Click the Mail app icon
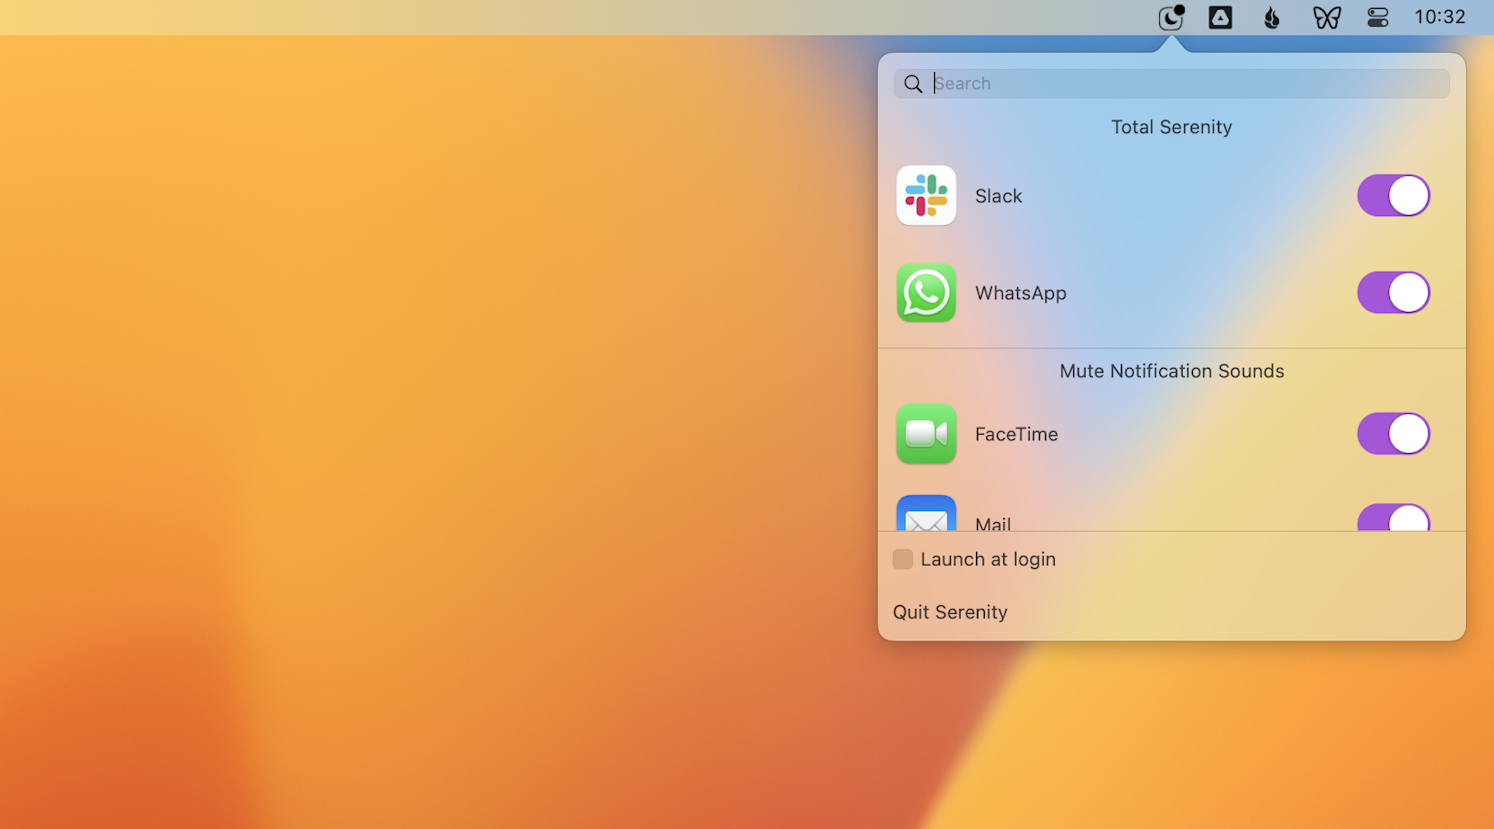Screen dimensions: 1494x829 coord(926,517)
